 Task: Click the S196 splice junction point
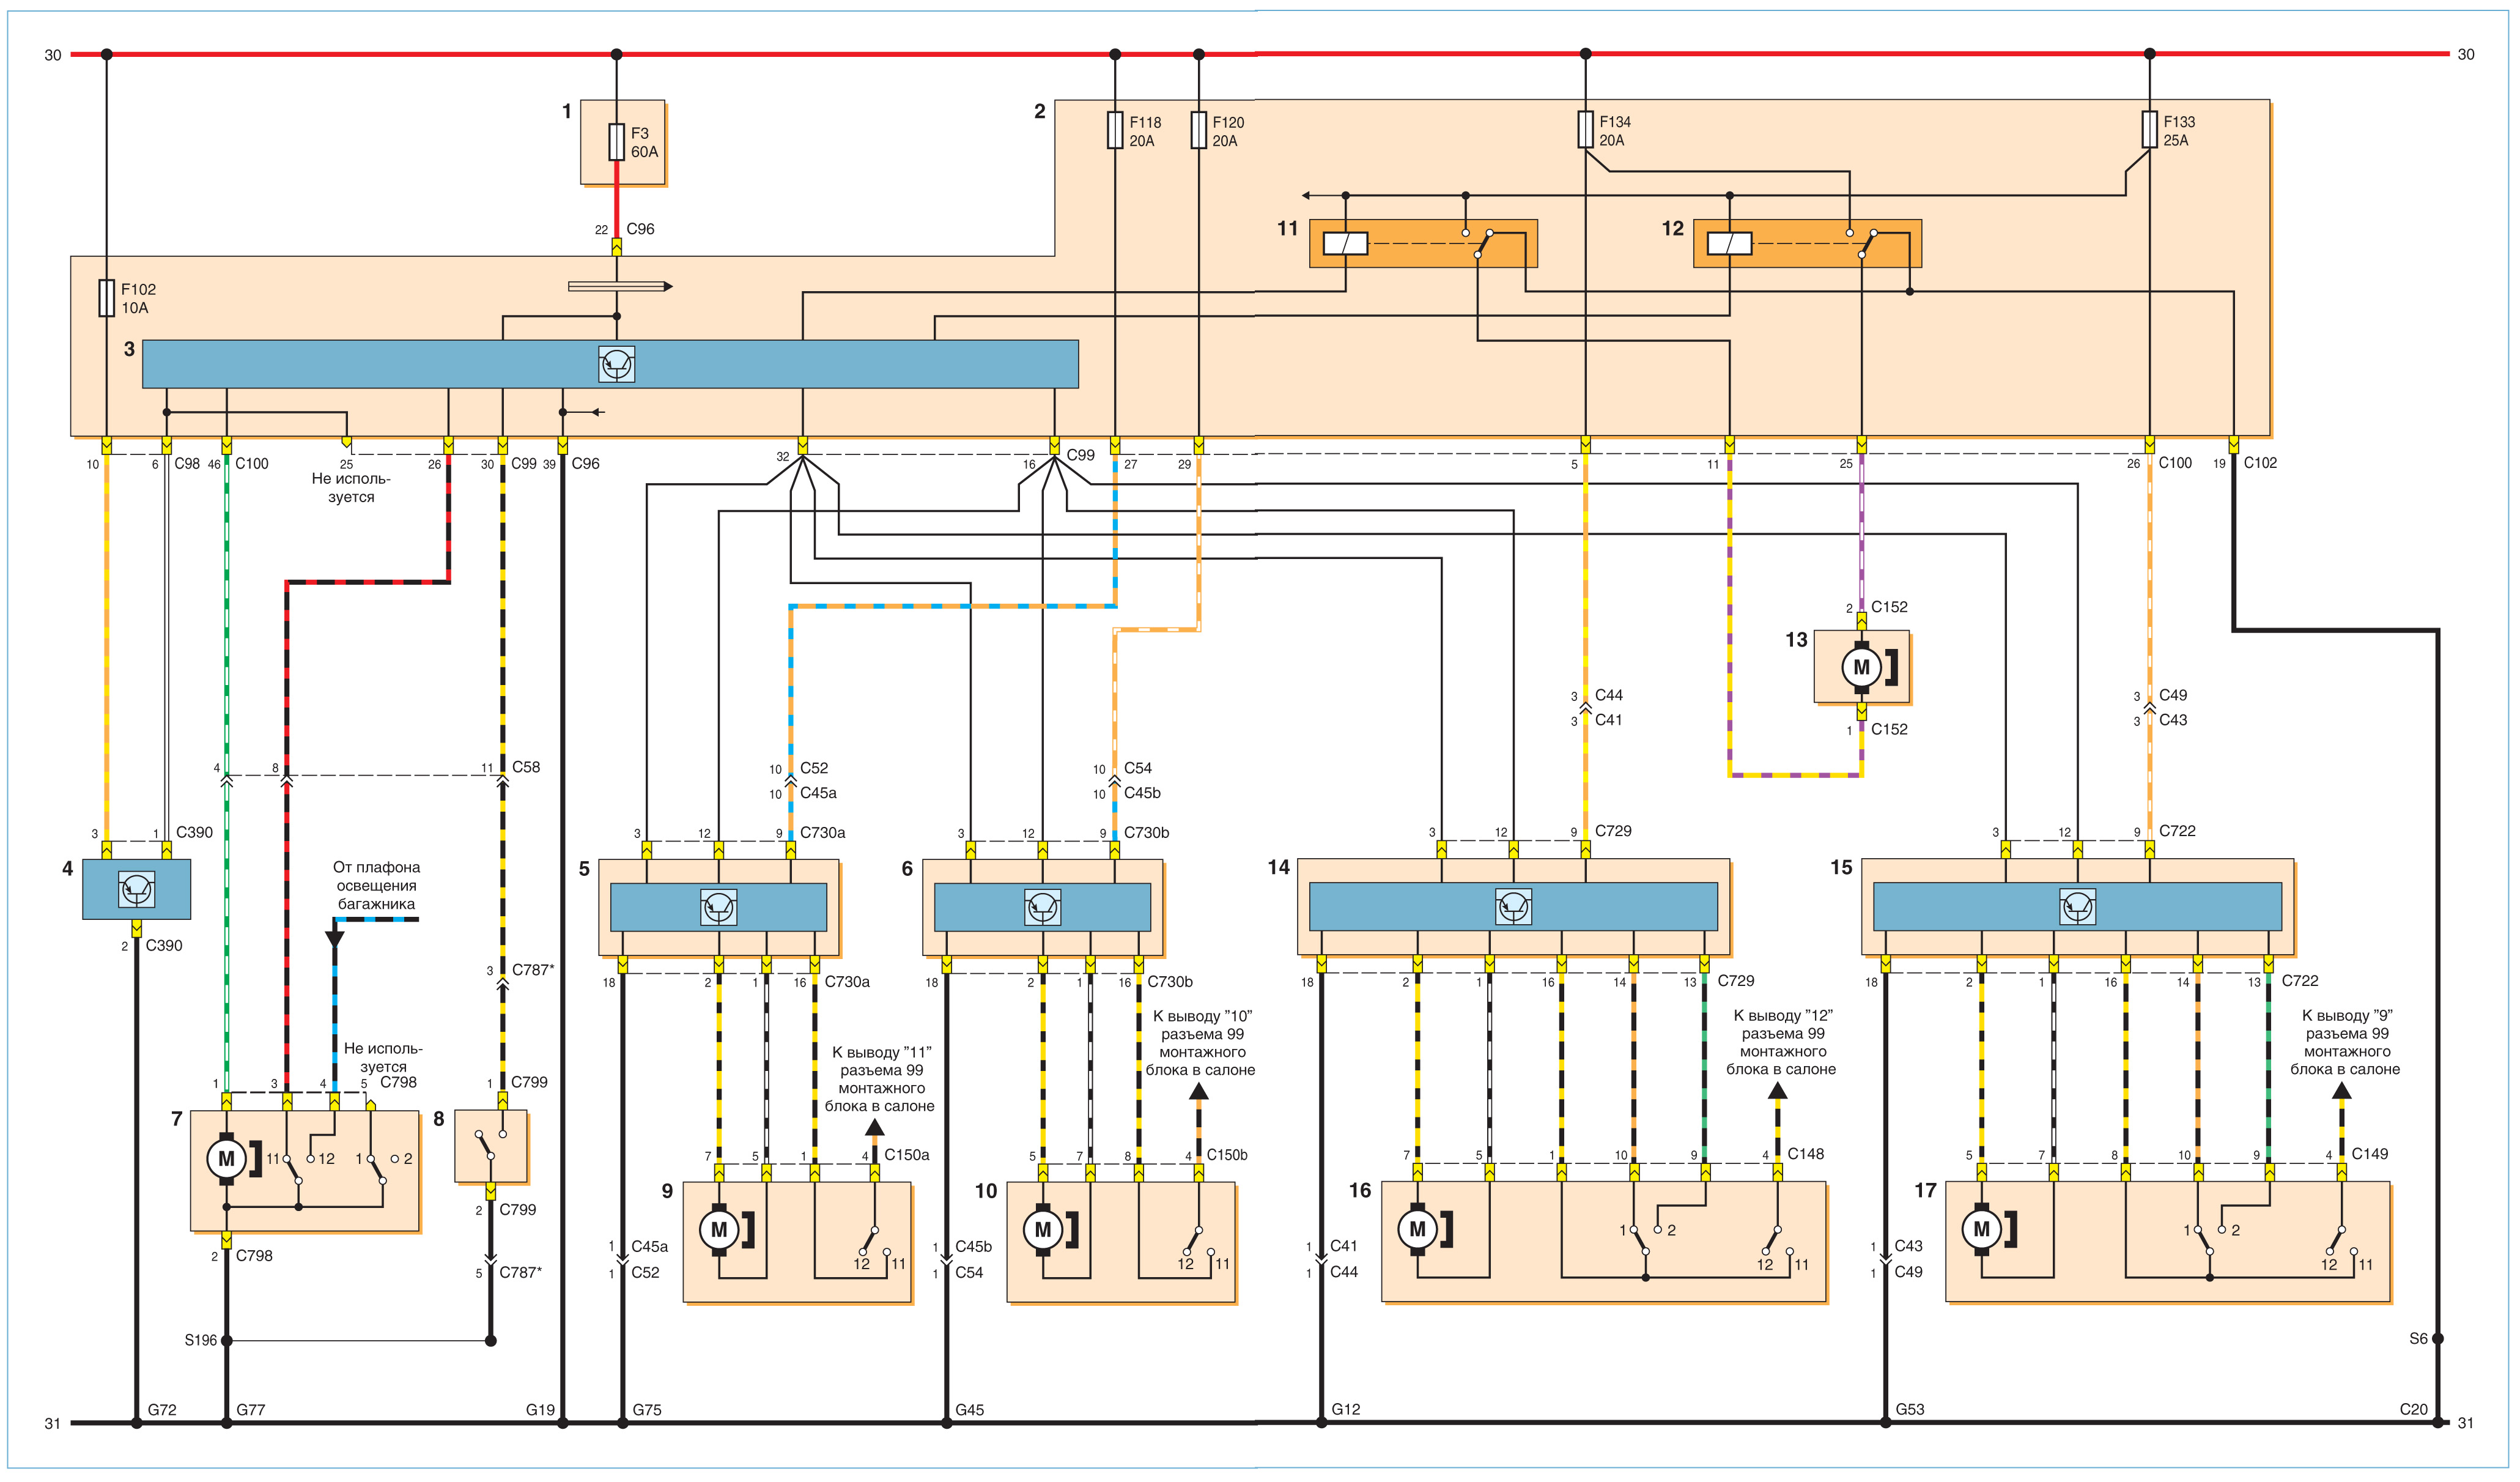pos(226,1341)
